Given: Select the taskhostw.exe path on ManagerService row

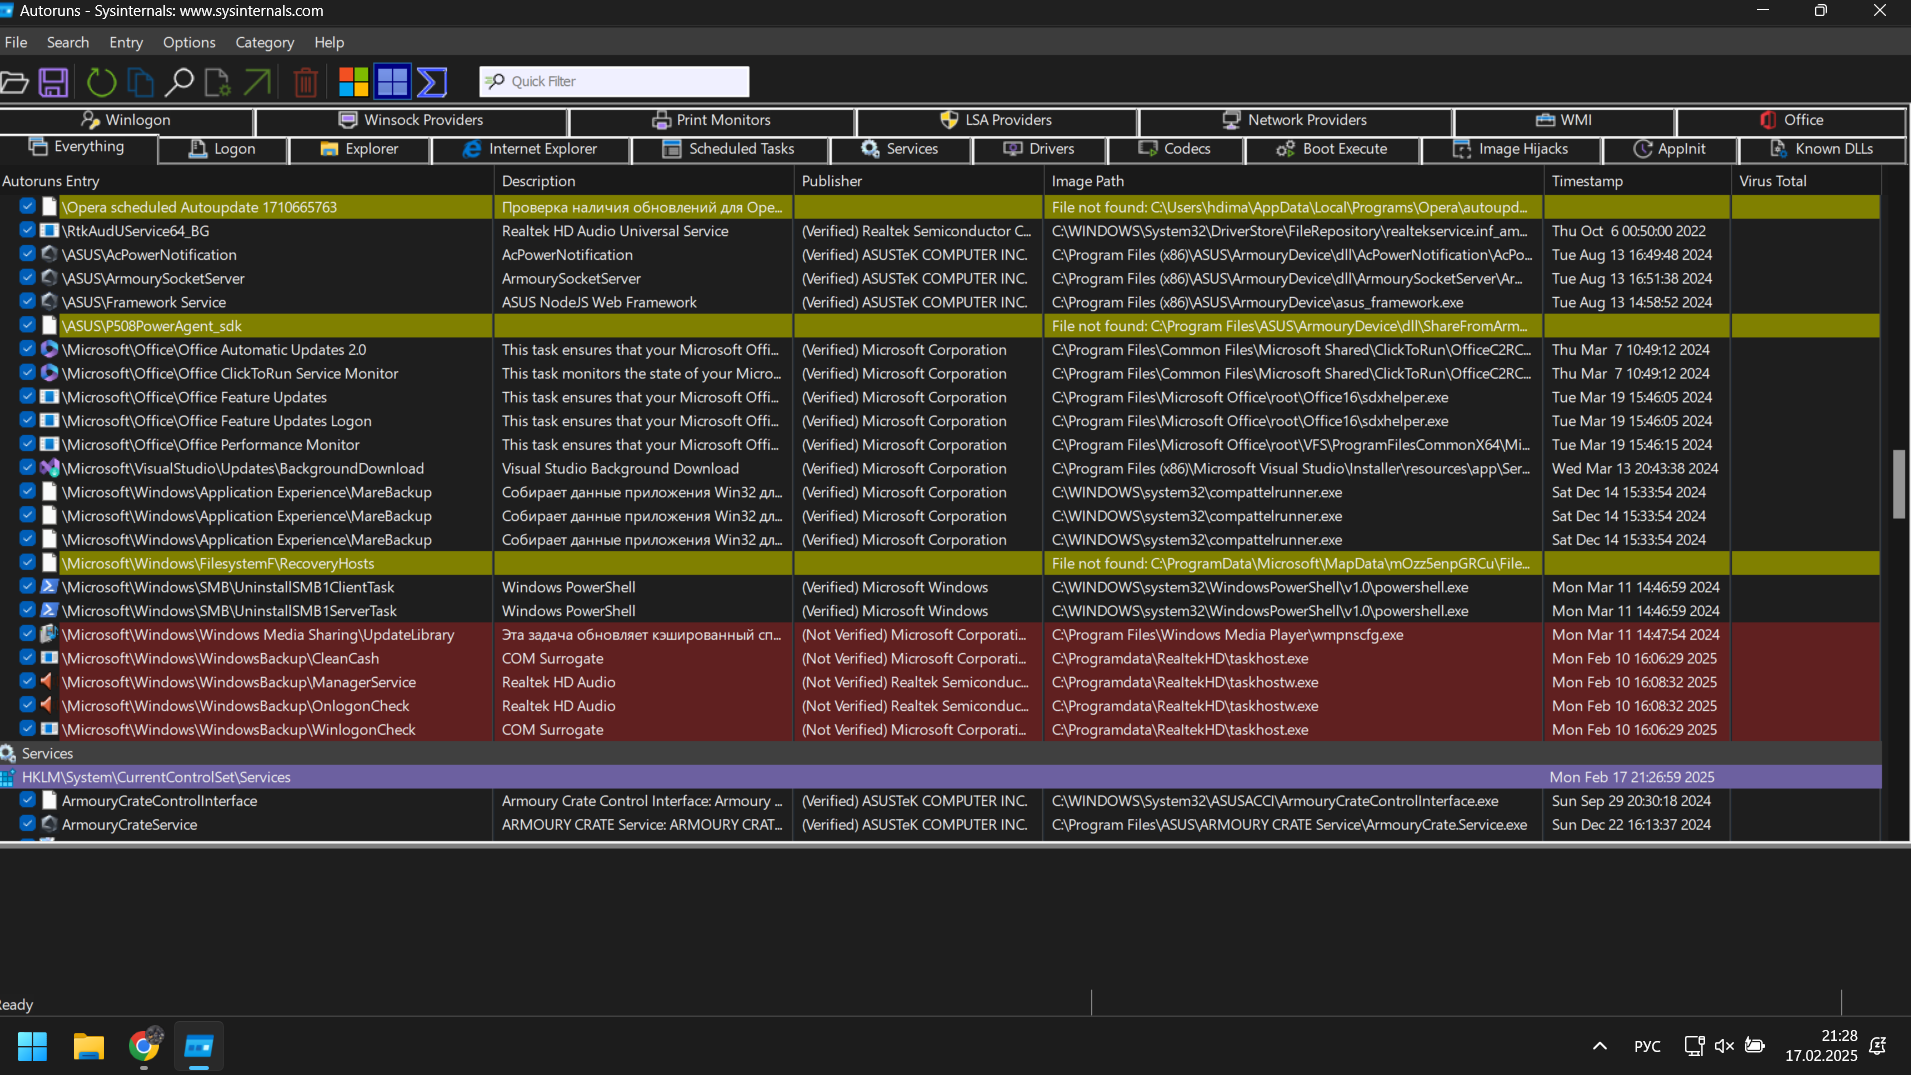Looking at the screenshot, I should pyautogui.click(x=1185, y=682).
